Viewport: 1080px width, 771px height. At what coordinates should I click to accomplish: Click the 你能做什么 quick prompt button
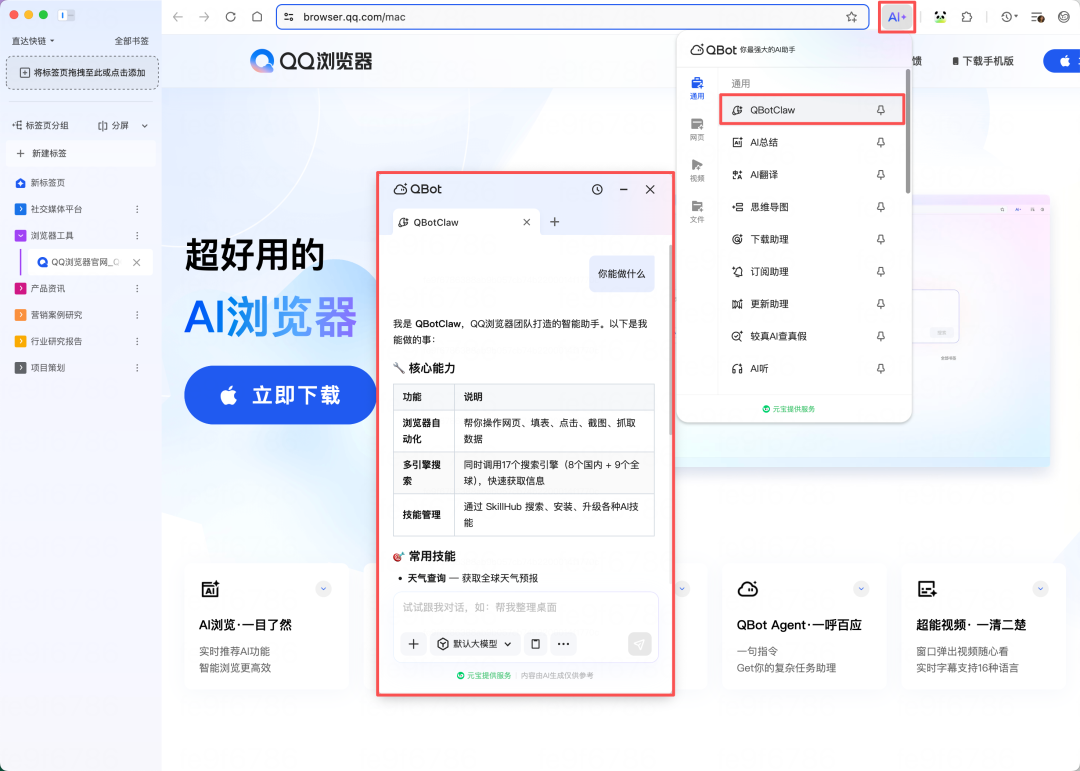pyautogui.click(x=621, y=272)
